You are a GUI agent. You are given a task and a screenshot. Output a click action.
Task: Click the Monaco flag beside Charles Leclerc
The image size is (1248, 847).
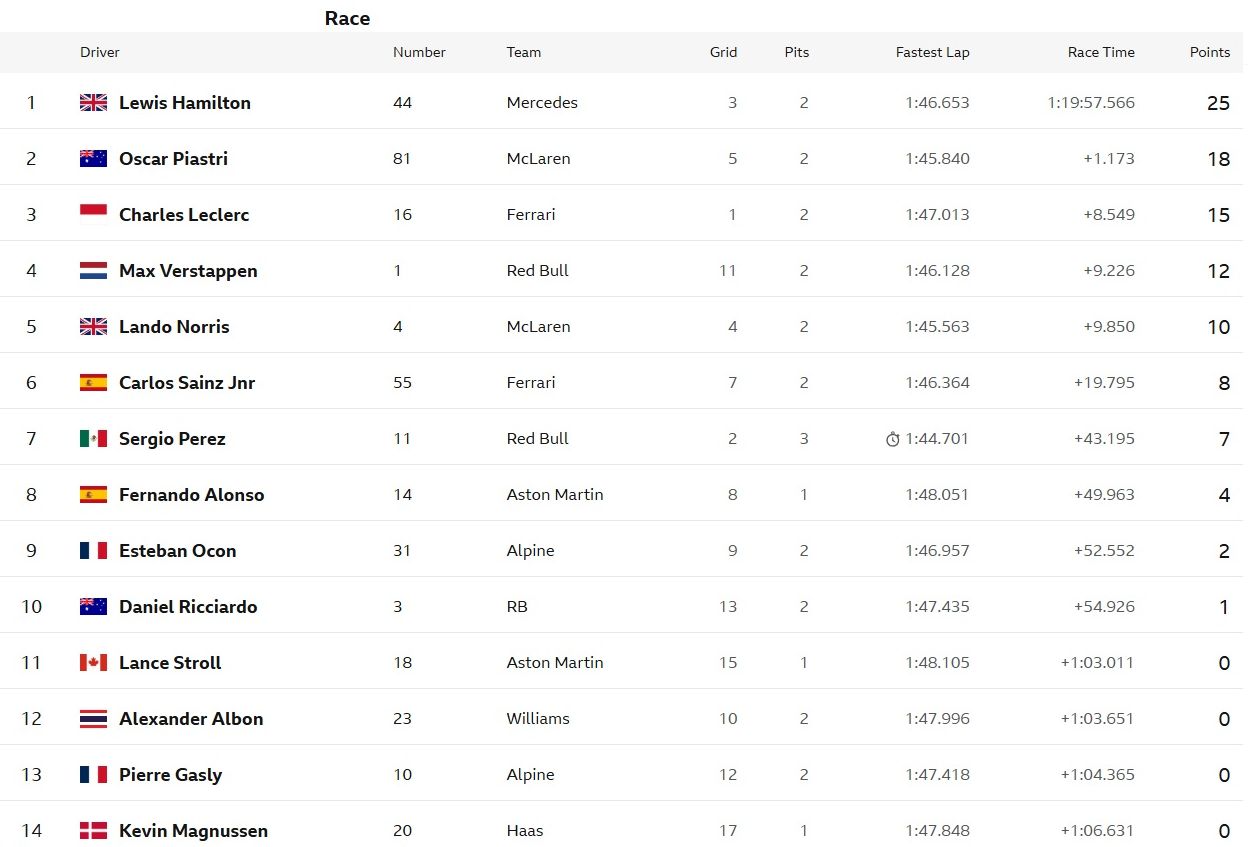pos(93,214)
